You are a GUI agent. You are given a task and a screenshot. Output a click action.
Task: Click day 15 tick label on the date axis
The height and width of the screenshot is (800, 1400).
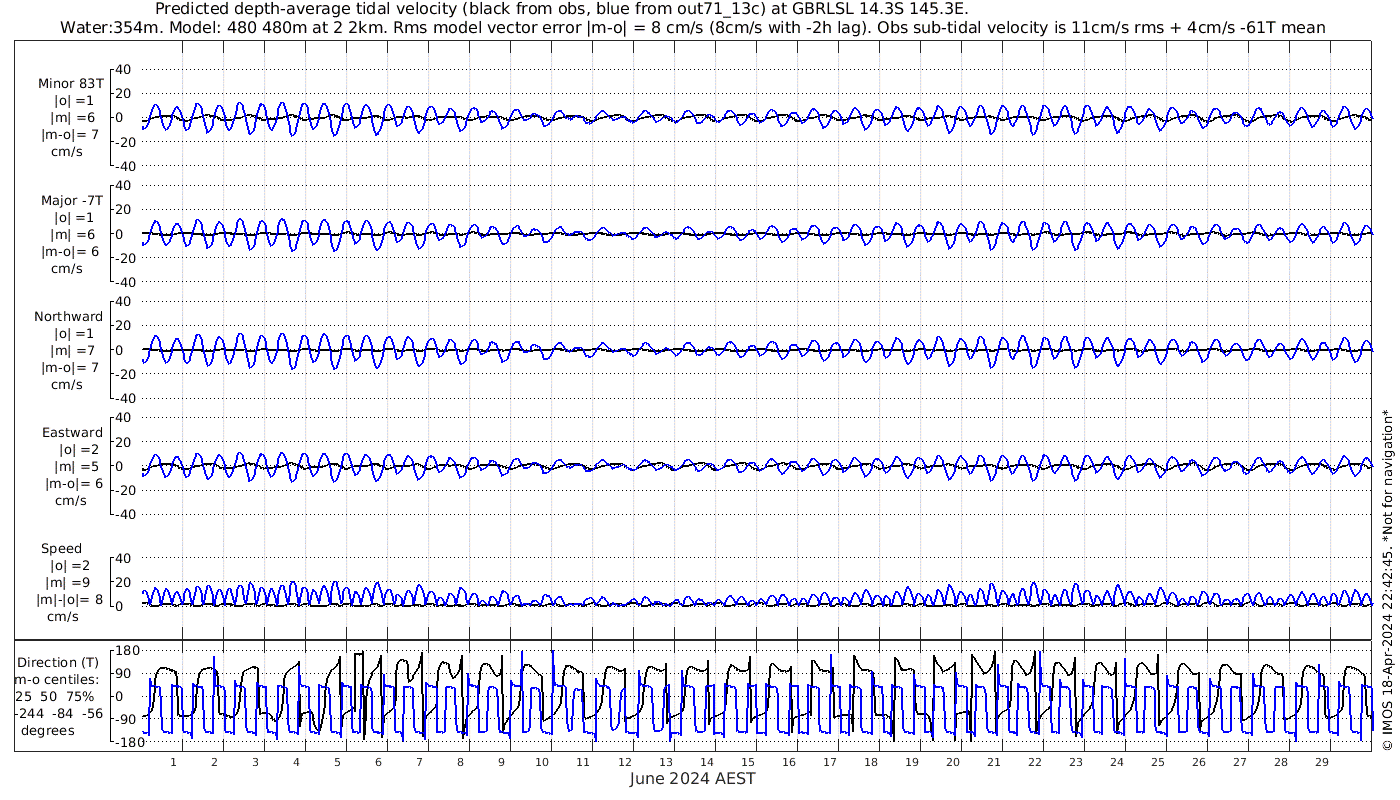(x=747, y=762)
